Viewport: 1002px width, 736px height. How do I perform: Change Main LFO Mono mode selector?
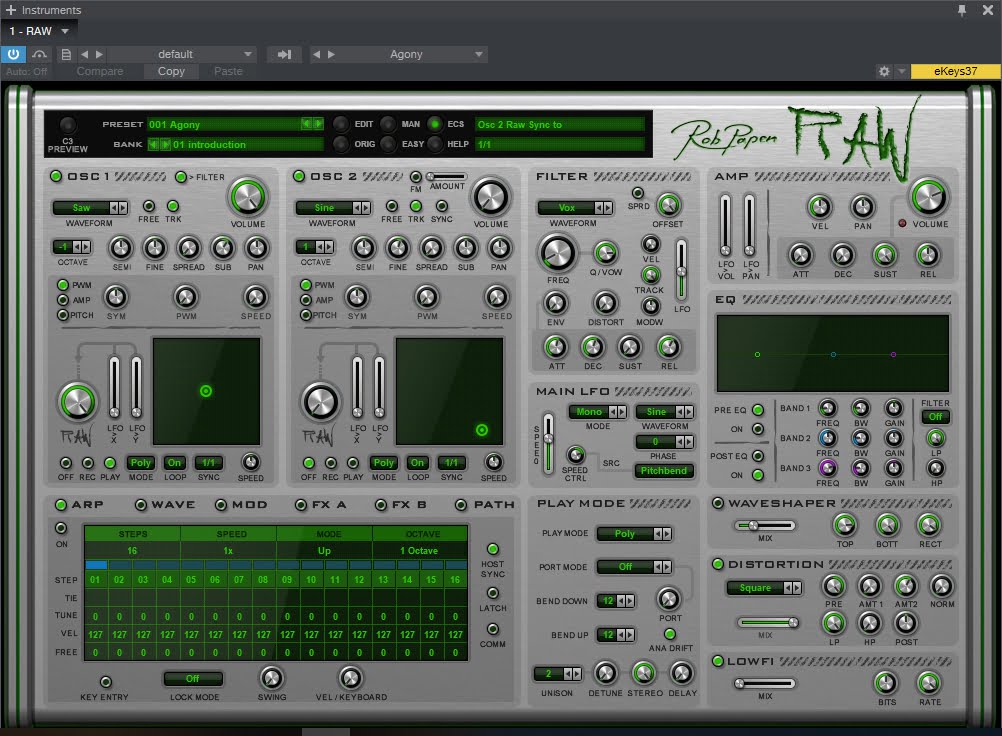point(597,412)
